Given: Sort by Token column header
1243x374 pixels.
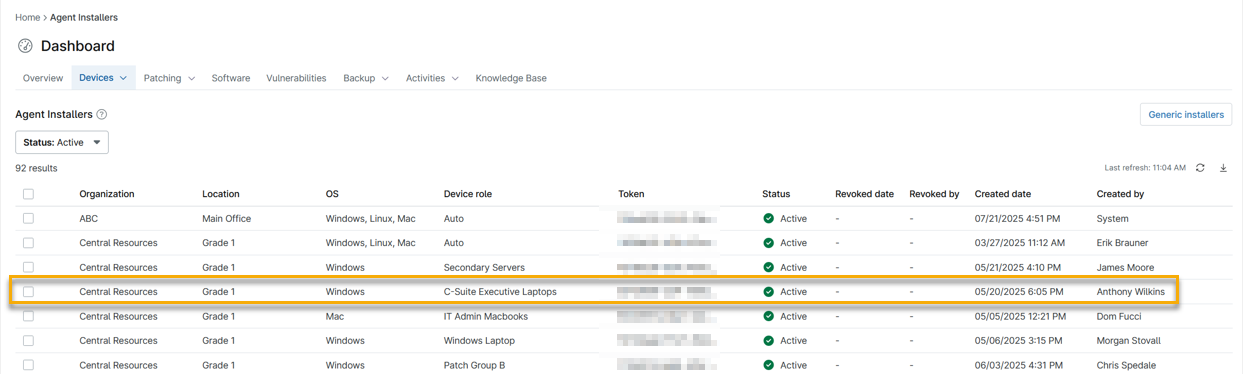Looking at the screenshot, I should pos(631,194).
